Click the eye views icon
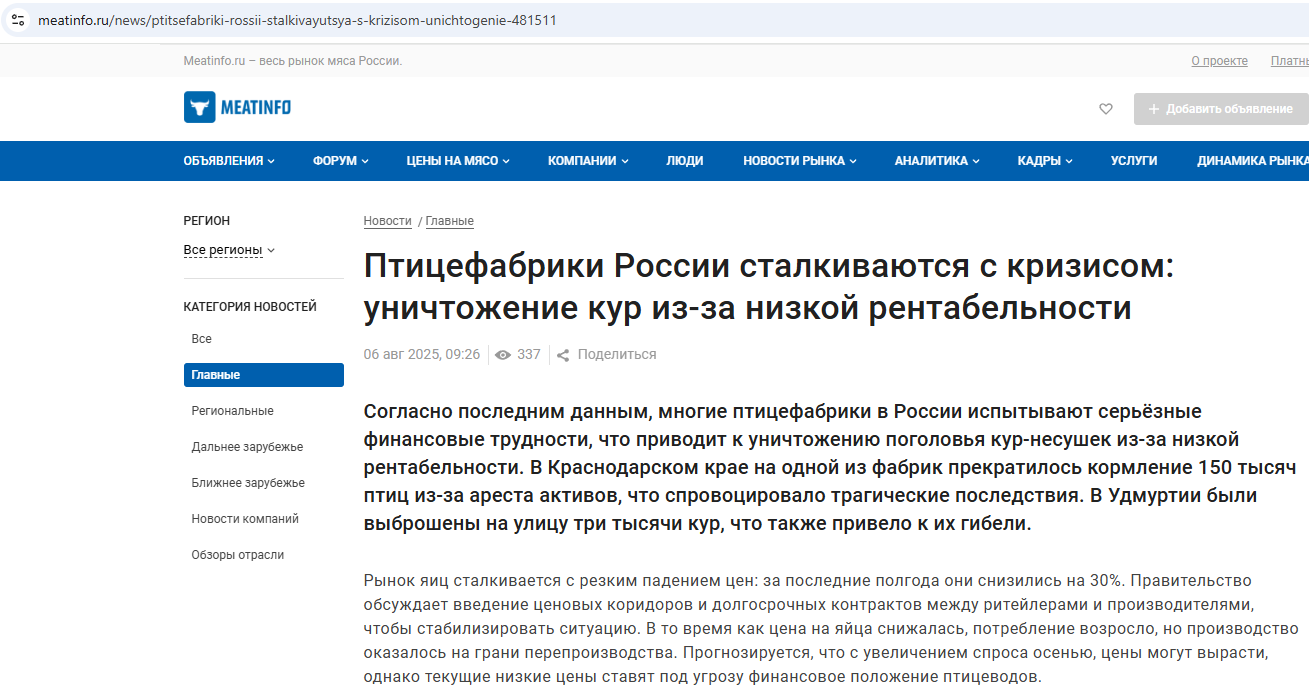Image resolution: width=1309 pixels, height=688 pixels. [x=503, y=355]
